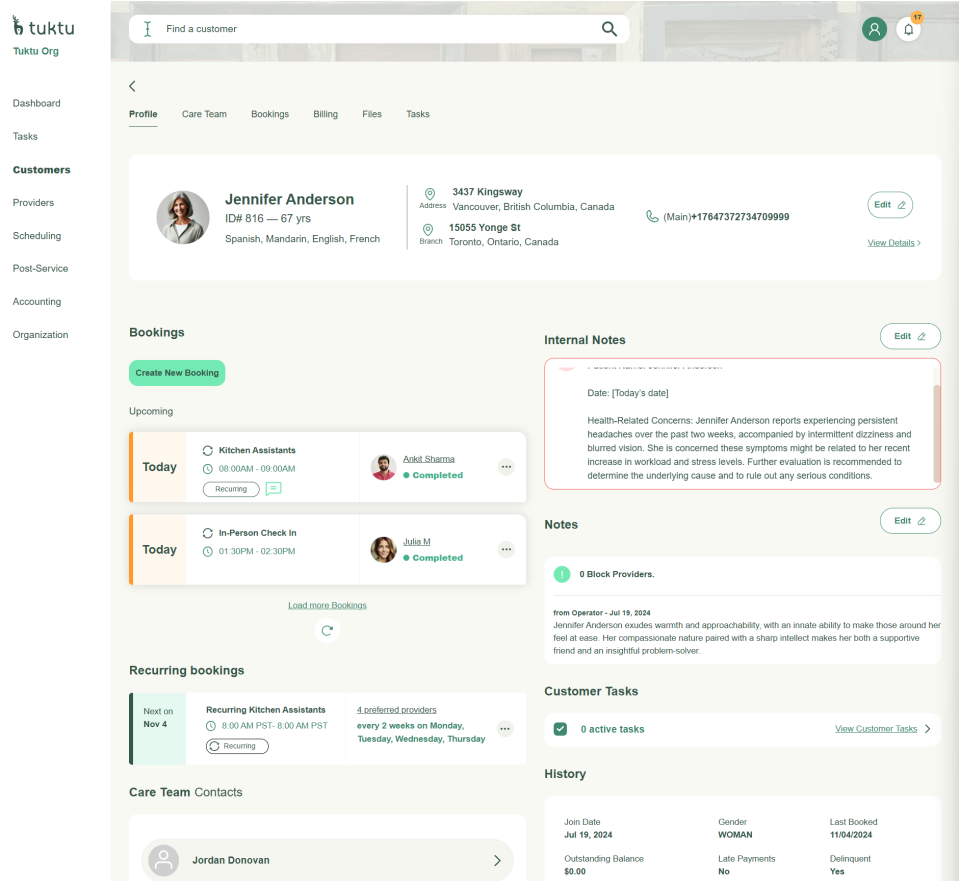
Task: Click the refresh bookings circular icon
Action: point(327,630)
